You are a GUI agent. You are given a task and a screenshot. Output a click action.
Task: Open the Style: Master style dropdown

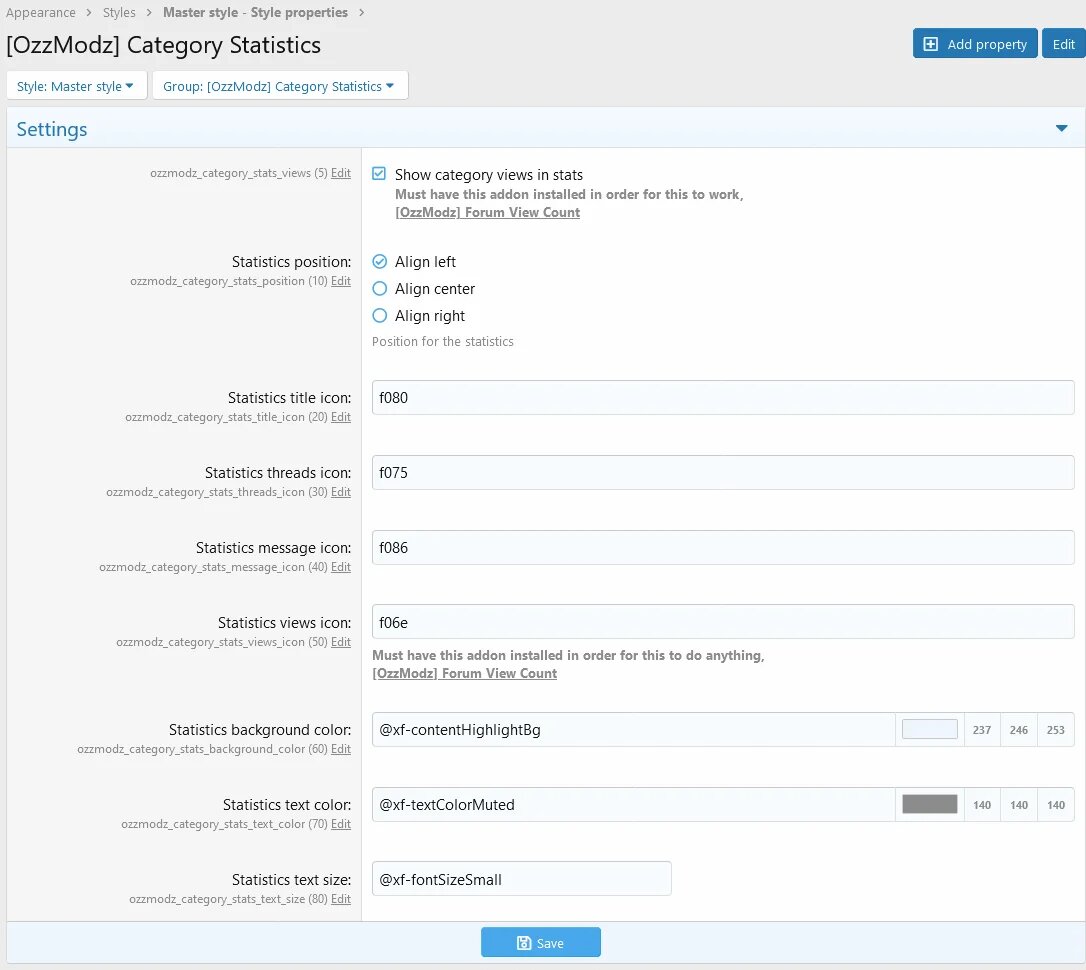point(76,86)
